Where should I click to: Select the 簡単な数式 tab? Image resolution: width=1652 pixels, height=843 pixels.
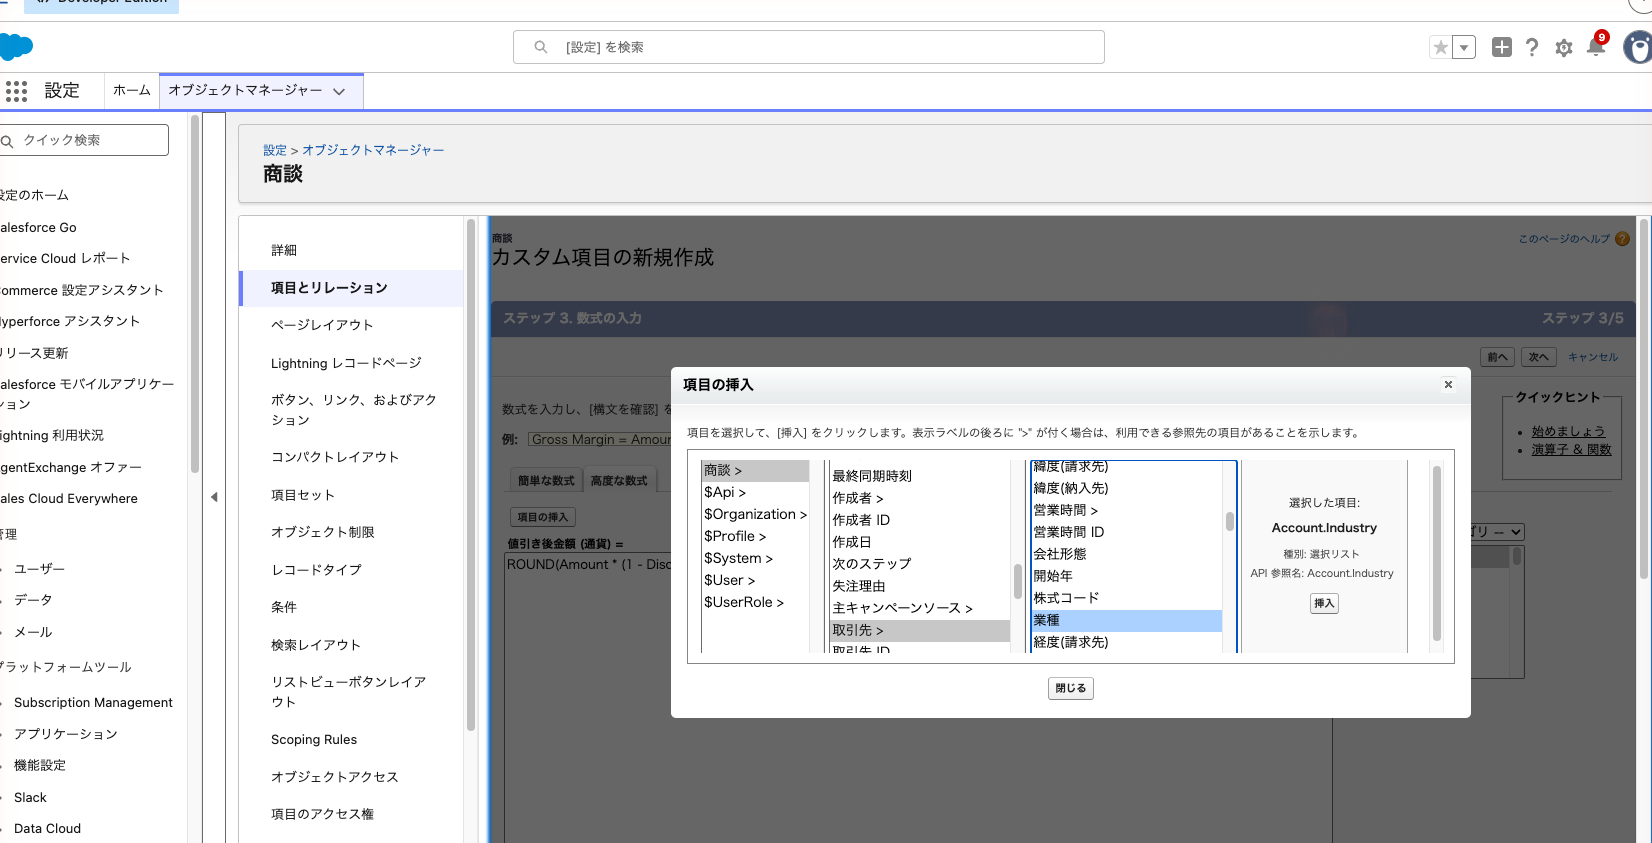pos(546,481)
